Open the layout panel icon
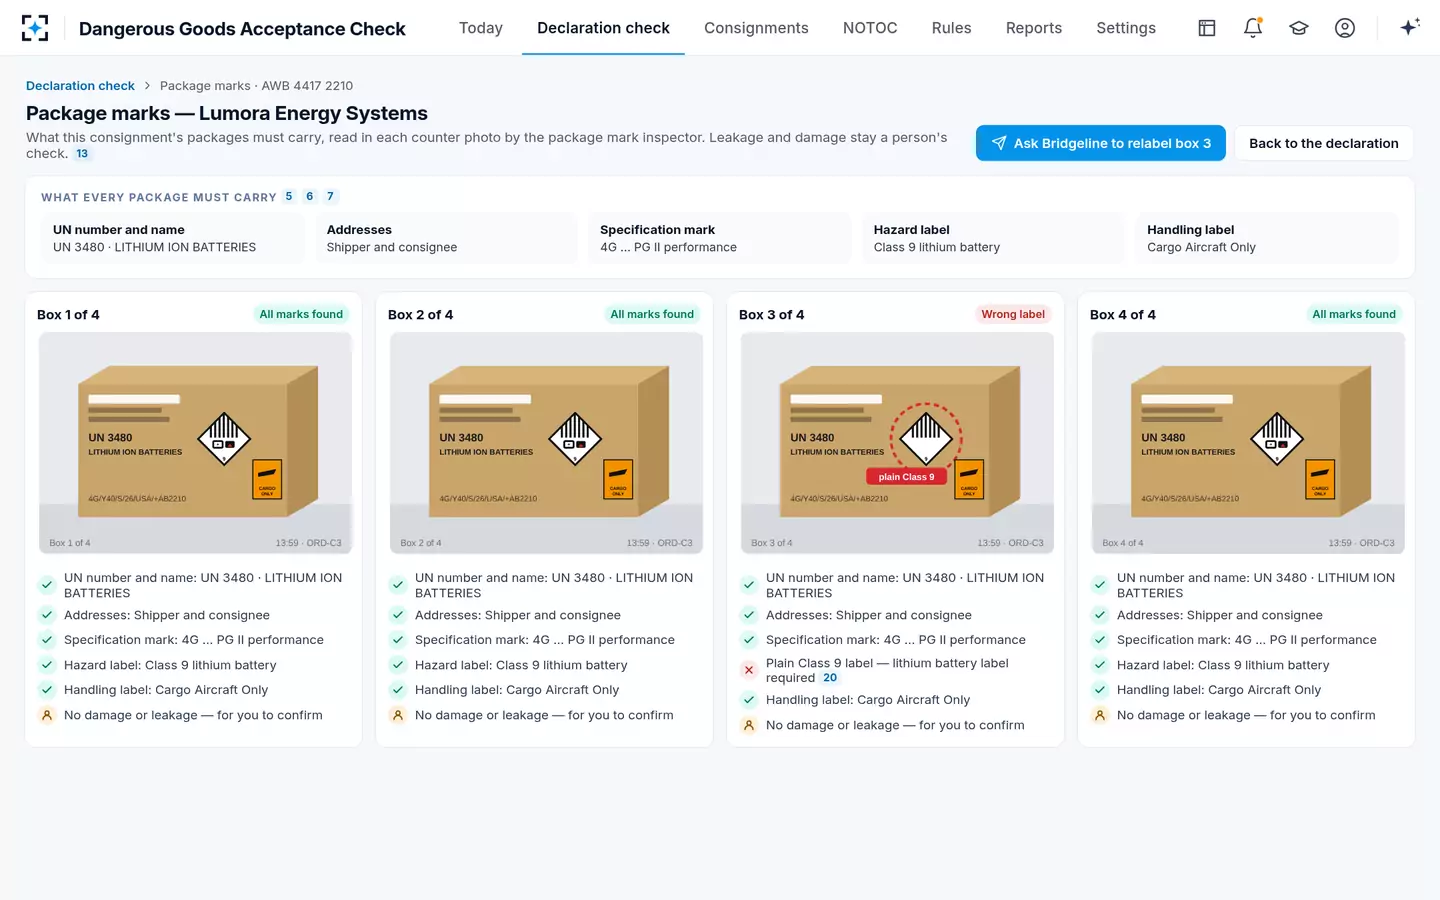Viewport: 1440px width, 900px height. [x=1207, y=28]
